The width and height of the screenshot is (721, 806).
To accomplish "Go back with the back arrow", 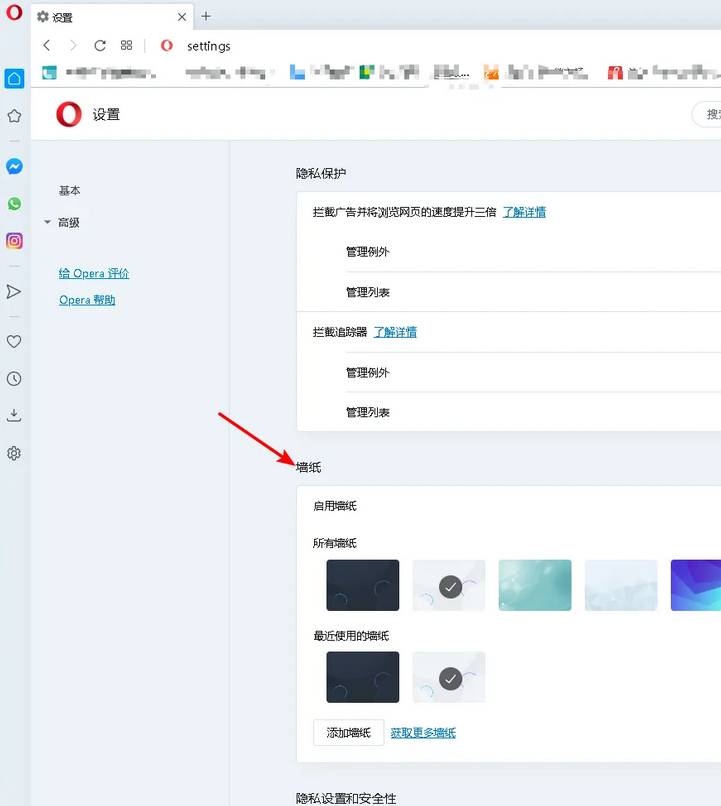I will pyautogui.click(x=47, y=46).
